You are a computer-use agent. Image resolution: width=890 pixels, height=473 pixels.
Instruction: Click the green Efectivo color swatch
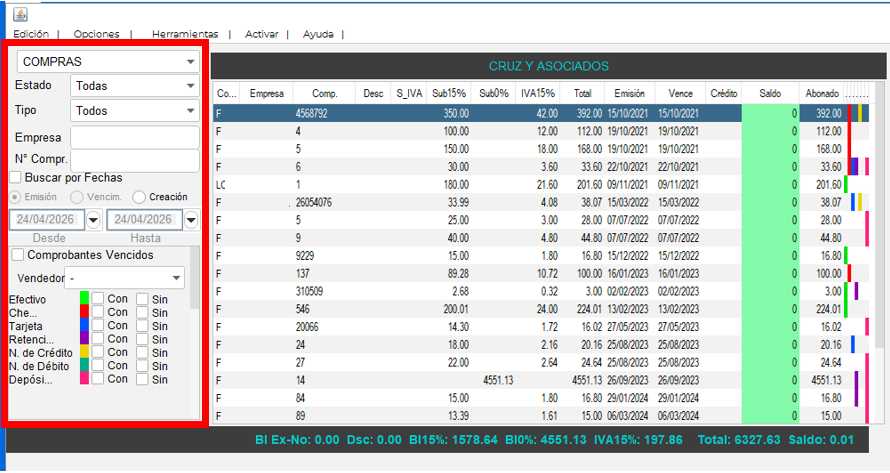click(x=85, y=298)
